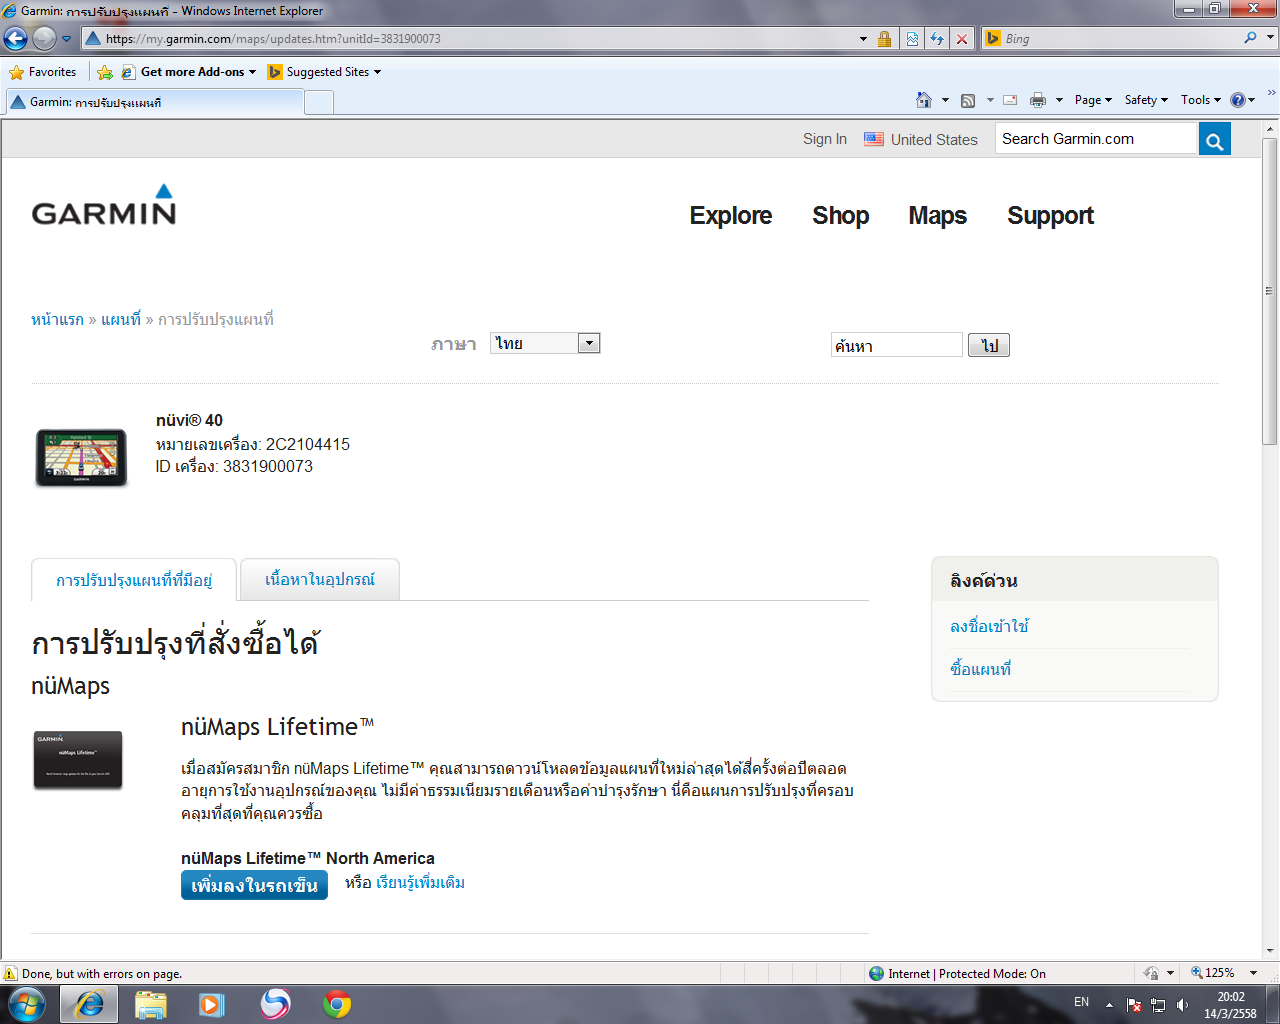Click the Bing search magnifier icon
1280x1024 pixels.
pos(1250,38)
